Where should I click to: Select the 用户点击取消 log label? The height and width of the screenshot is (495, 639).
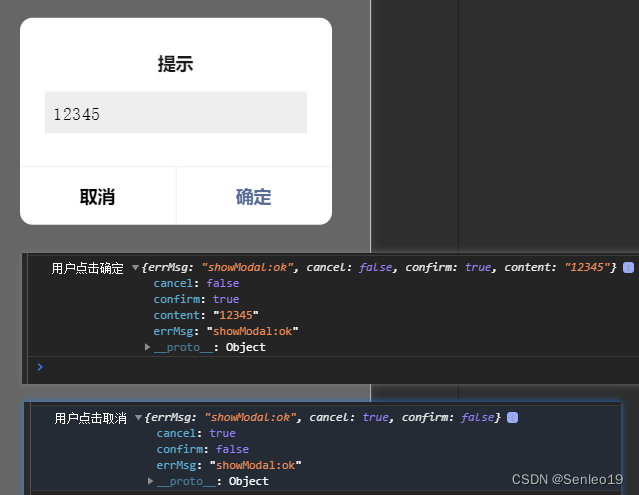[90, 418]
